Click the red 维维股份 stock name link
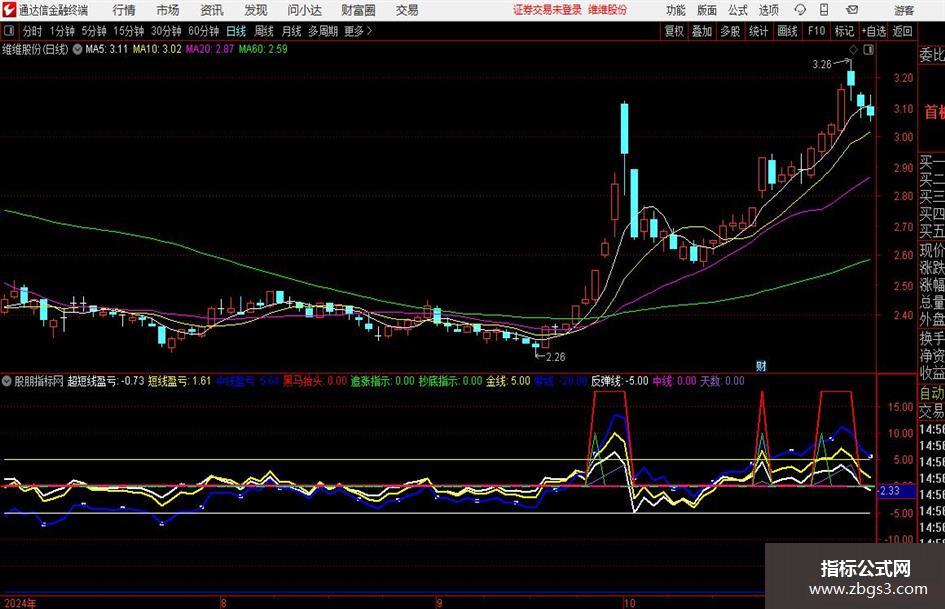Viewport: 945px width, 609px height. click(608, 10)
